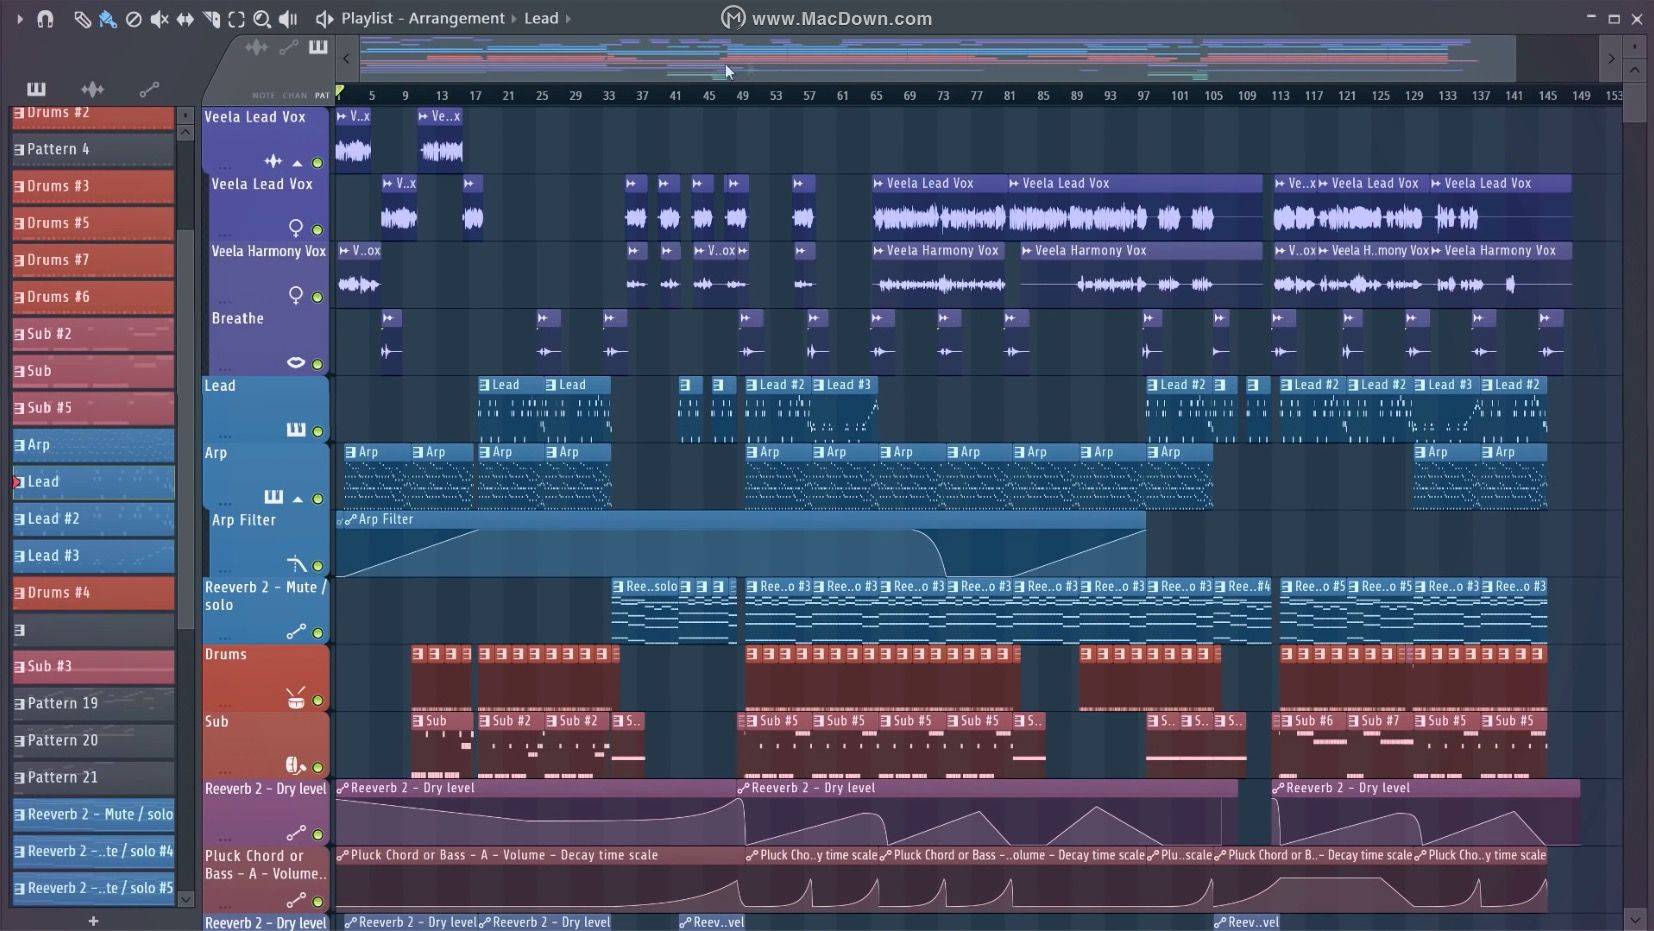1654x931 pixels.
Task: Click the drum icon on the Drums track
Action: point(296,698)
